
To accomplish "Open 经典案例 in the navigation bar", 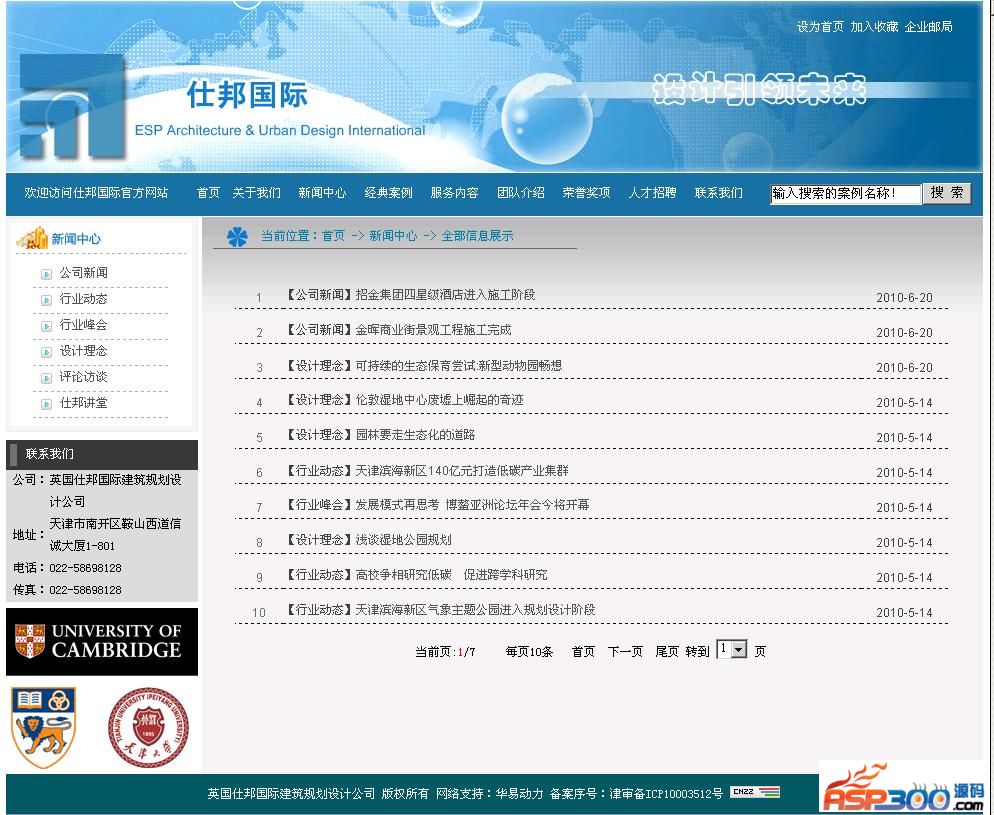I will [x=388, y=193].
